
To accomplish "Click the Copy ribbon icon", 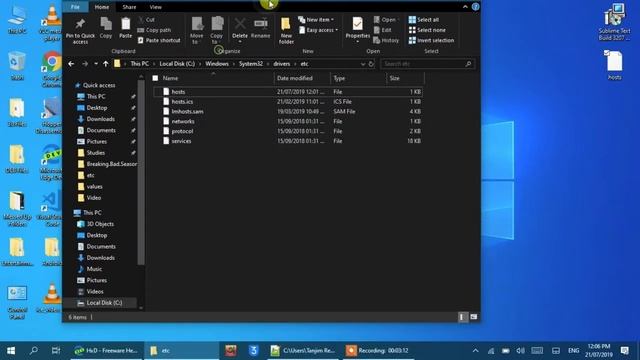I will 106,28.
